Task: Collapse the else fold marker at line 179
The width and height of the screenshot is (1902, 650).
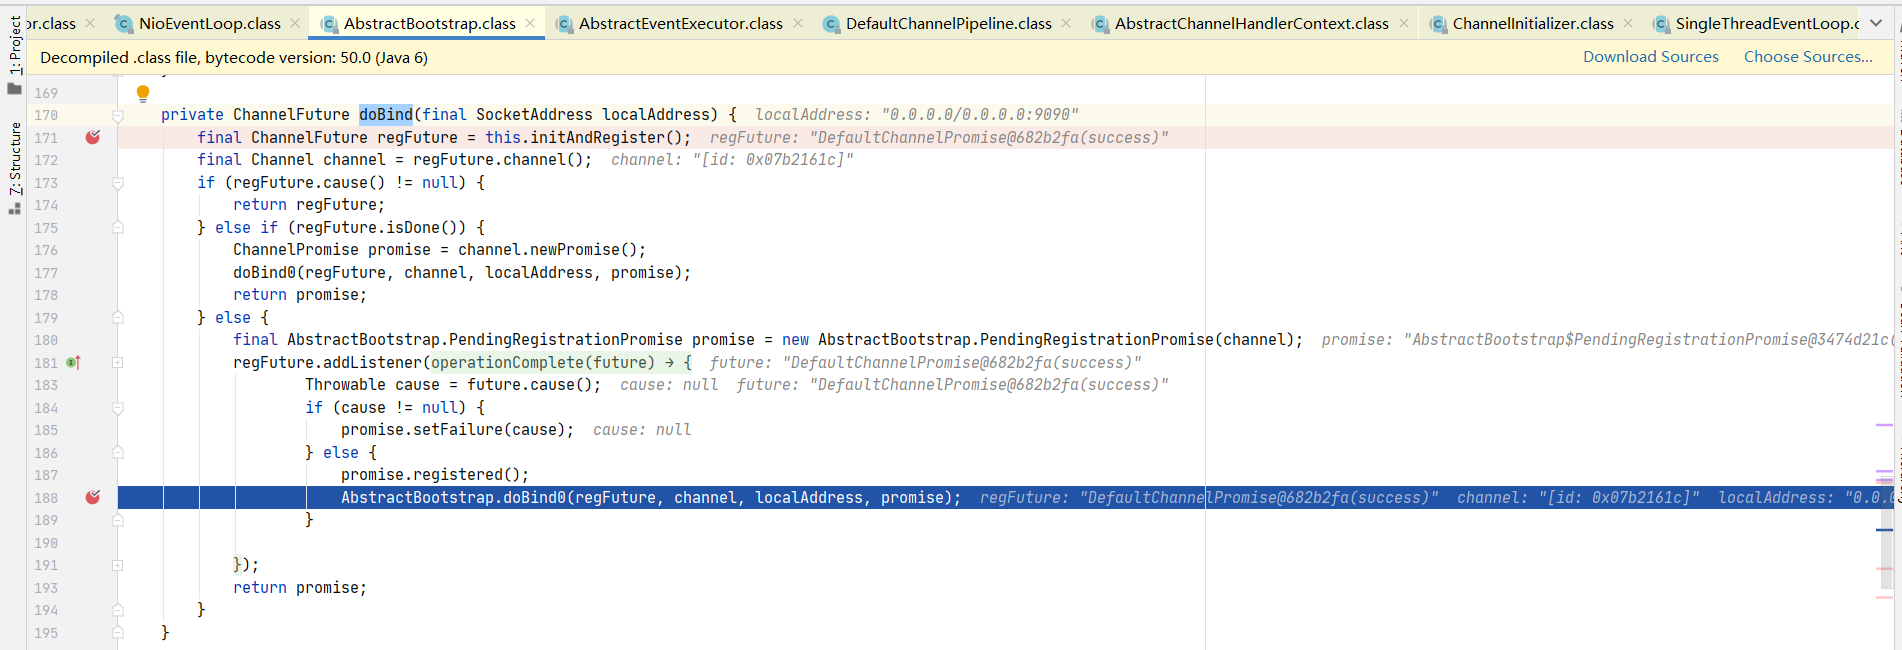Action: point(118,318)
